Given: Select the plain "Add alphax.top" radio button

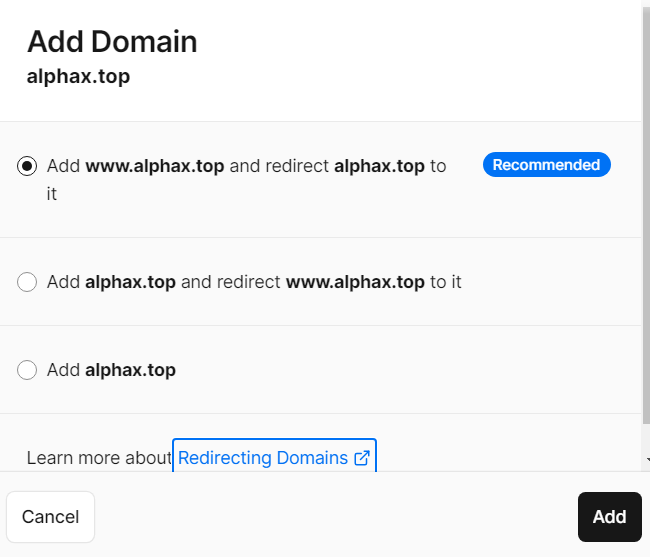Looking at the screenshot, I should click(27, 370).
